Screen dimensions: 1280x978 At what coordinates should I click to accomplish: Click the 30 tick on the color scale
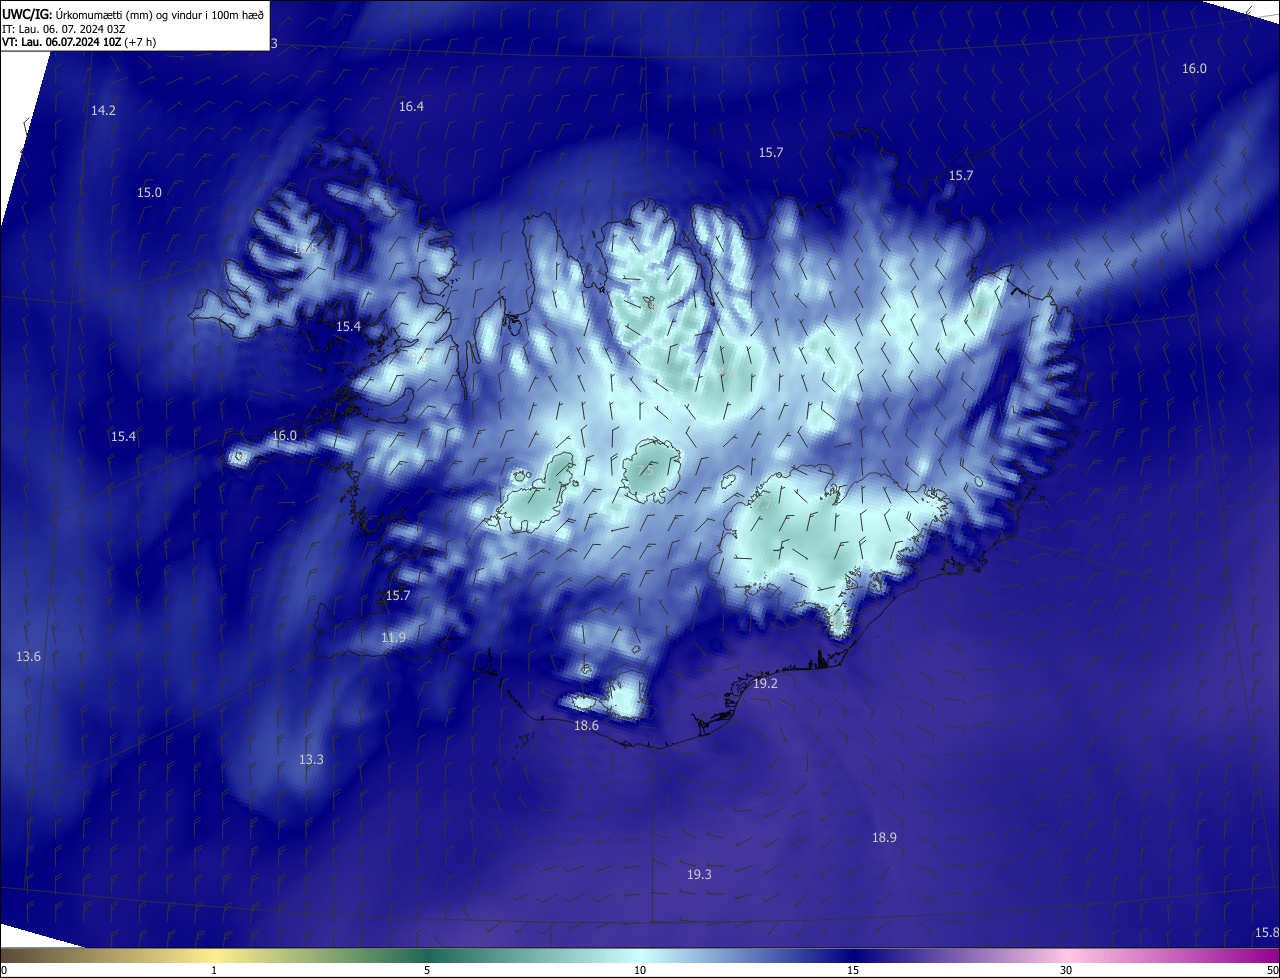click(x=1066, y=971)
